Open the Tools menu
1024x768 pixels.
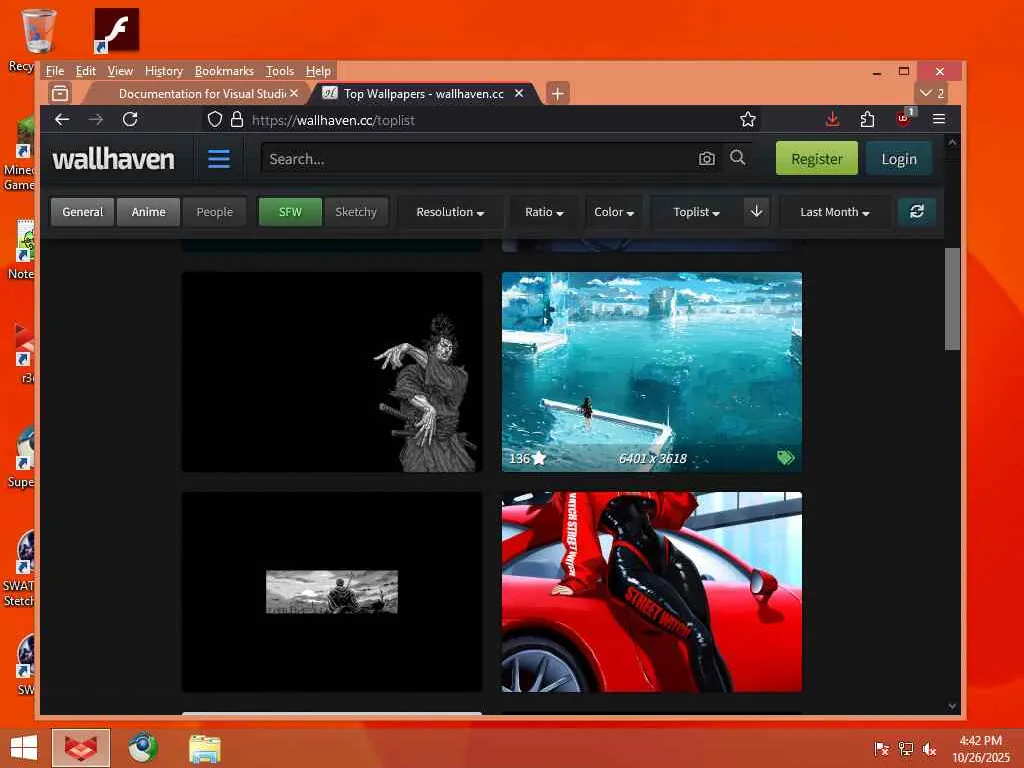pos(280,71)
